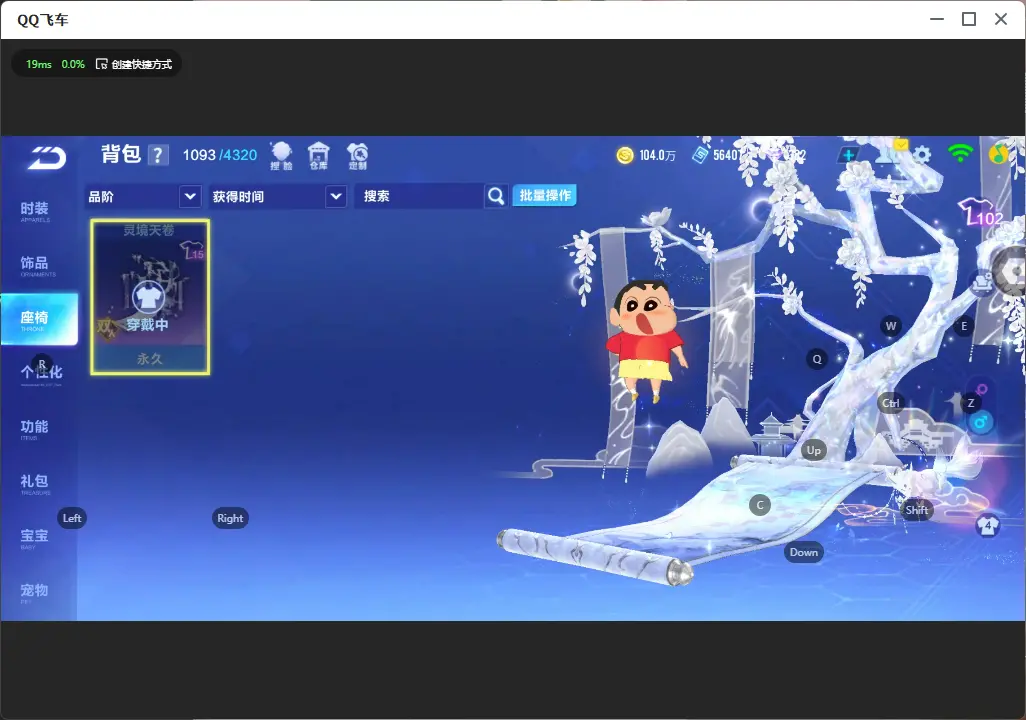This screenshot has width=1026, height=720.
Task: Select the female gender symbol
Action: [x=980, y=391]
